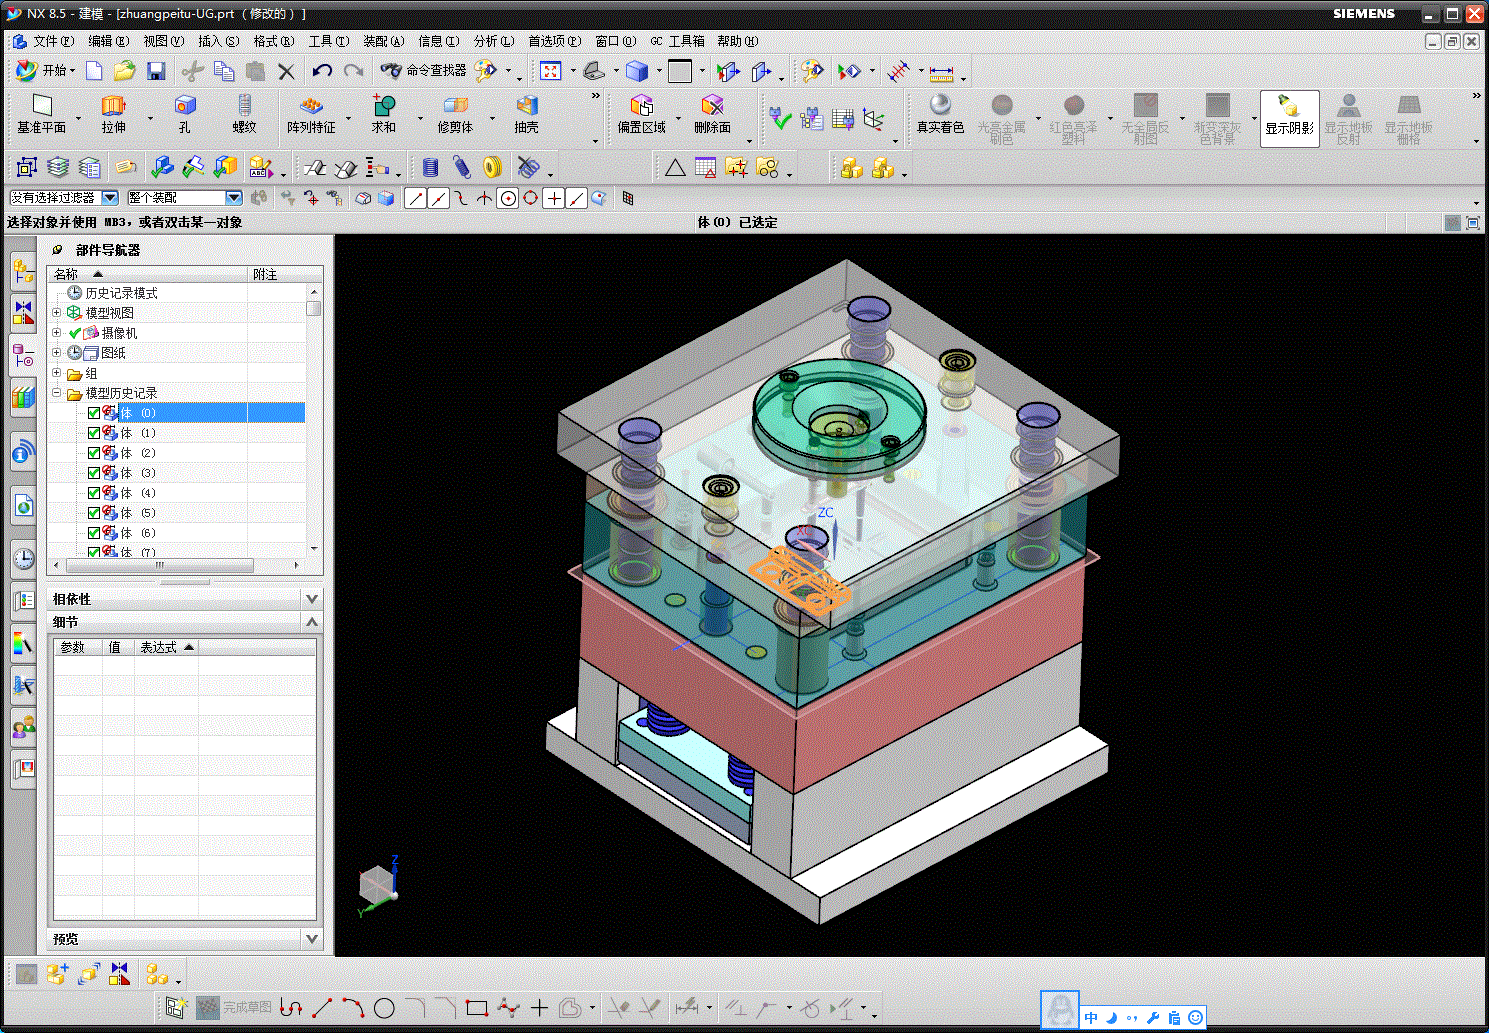Open the assembly navigator sidebar tab
1489x1033 pixels.
(23, 270)
